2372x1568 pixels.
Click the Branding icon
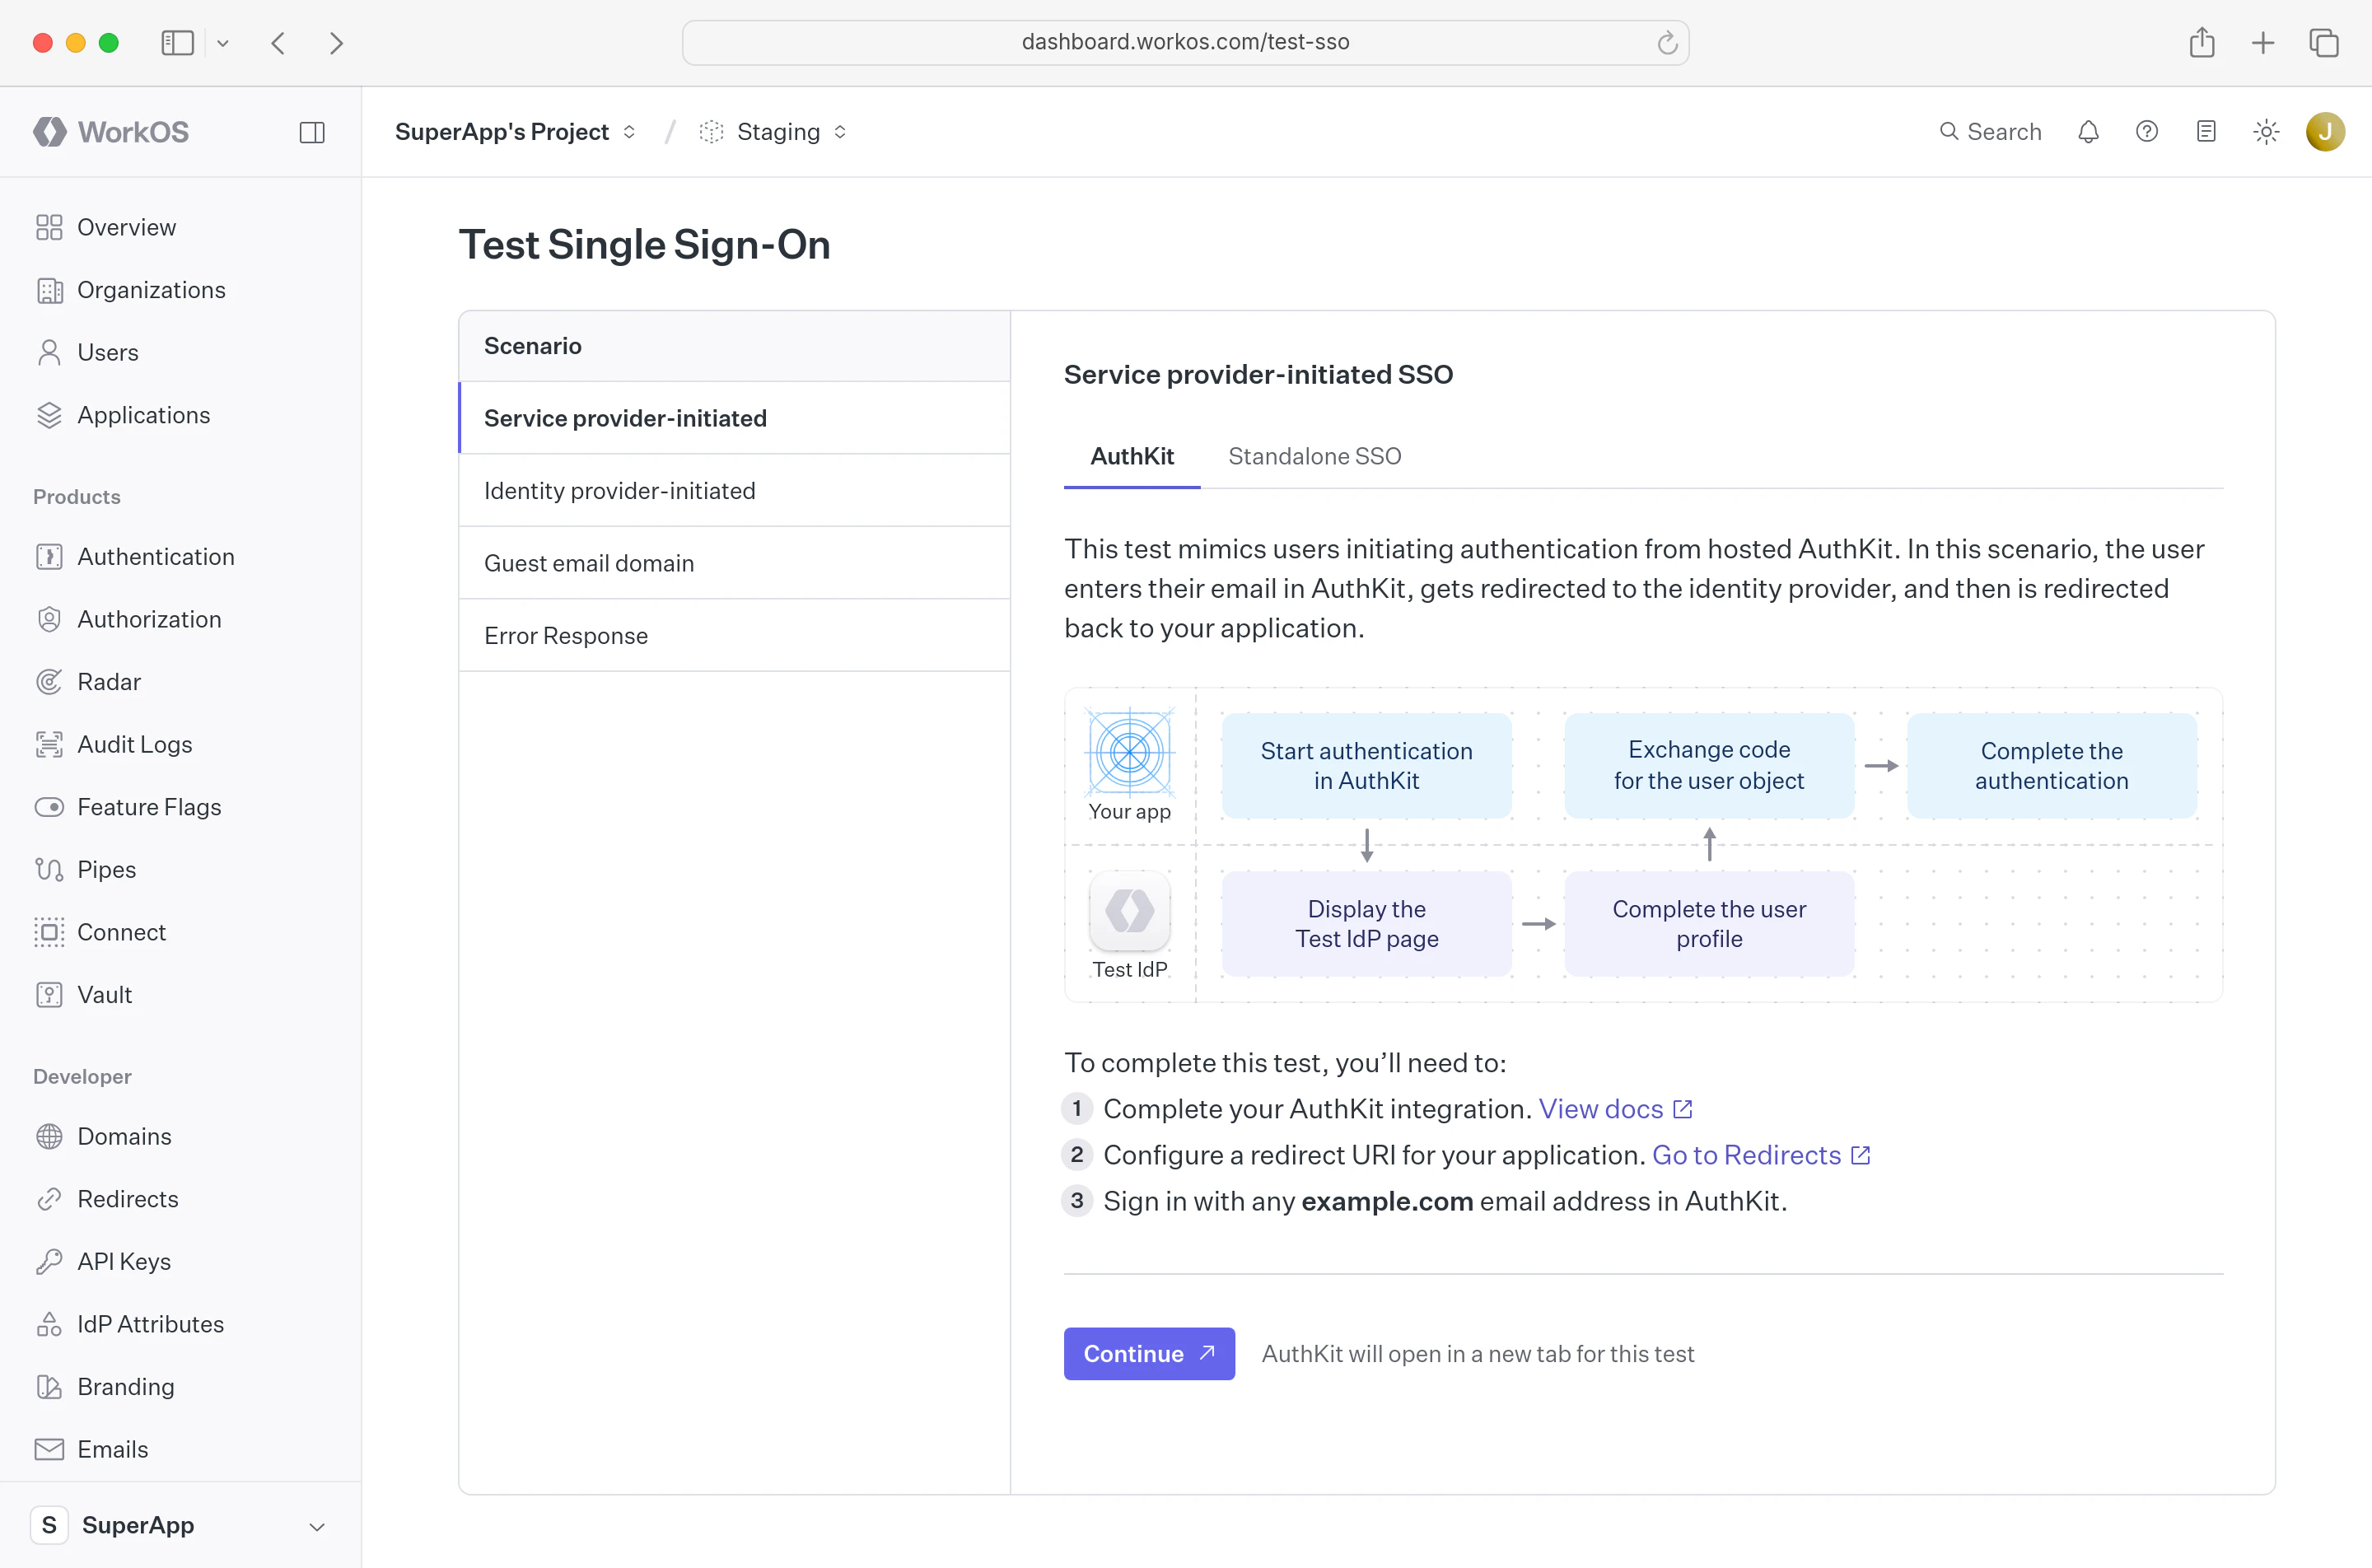pos(49,1387)
